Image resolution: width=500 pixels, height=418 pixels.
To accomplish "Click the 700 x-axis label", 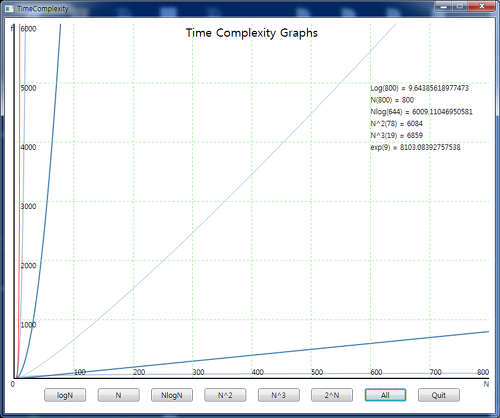I will 436,372.
